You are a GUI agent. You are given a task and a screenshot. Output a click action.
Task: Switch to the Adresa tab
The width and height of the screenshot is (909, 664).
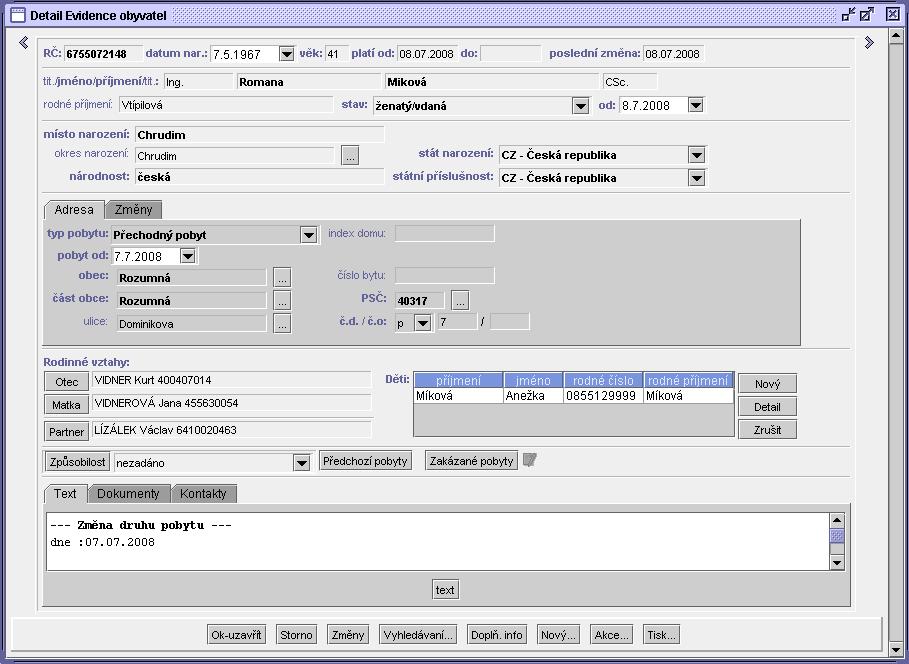point(74,209)
